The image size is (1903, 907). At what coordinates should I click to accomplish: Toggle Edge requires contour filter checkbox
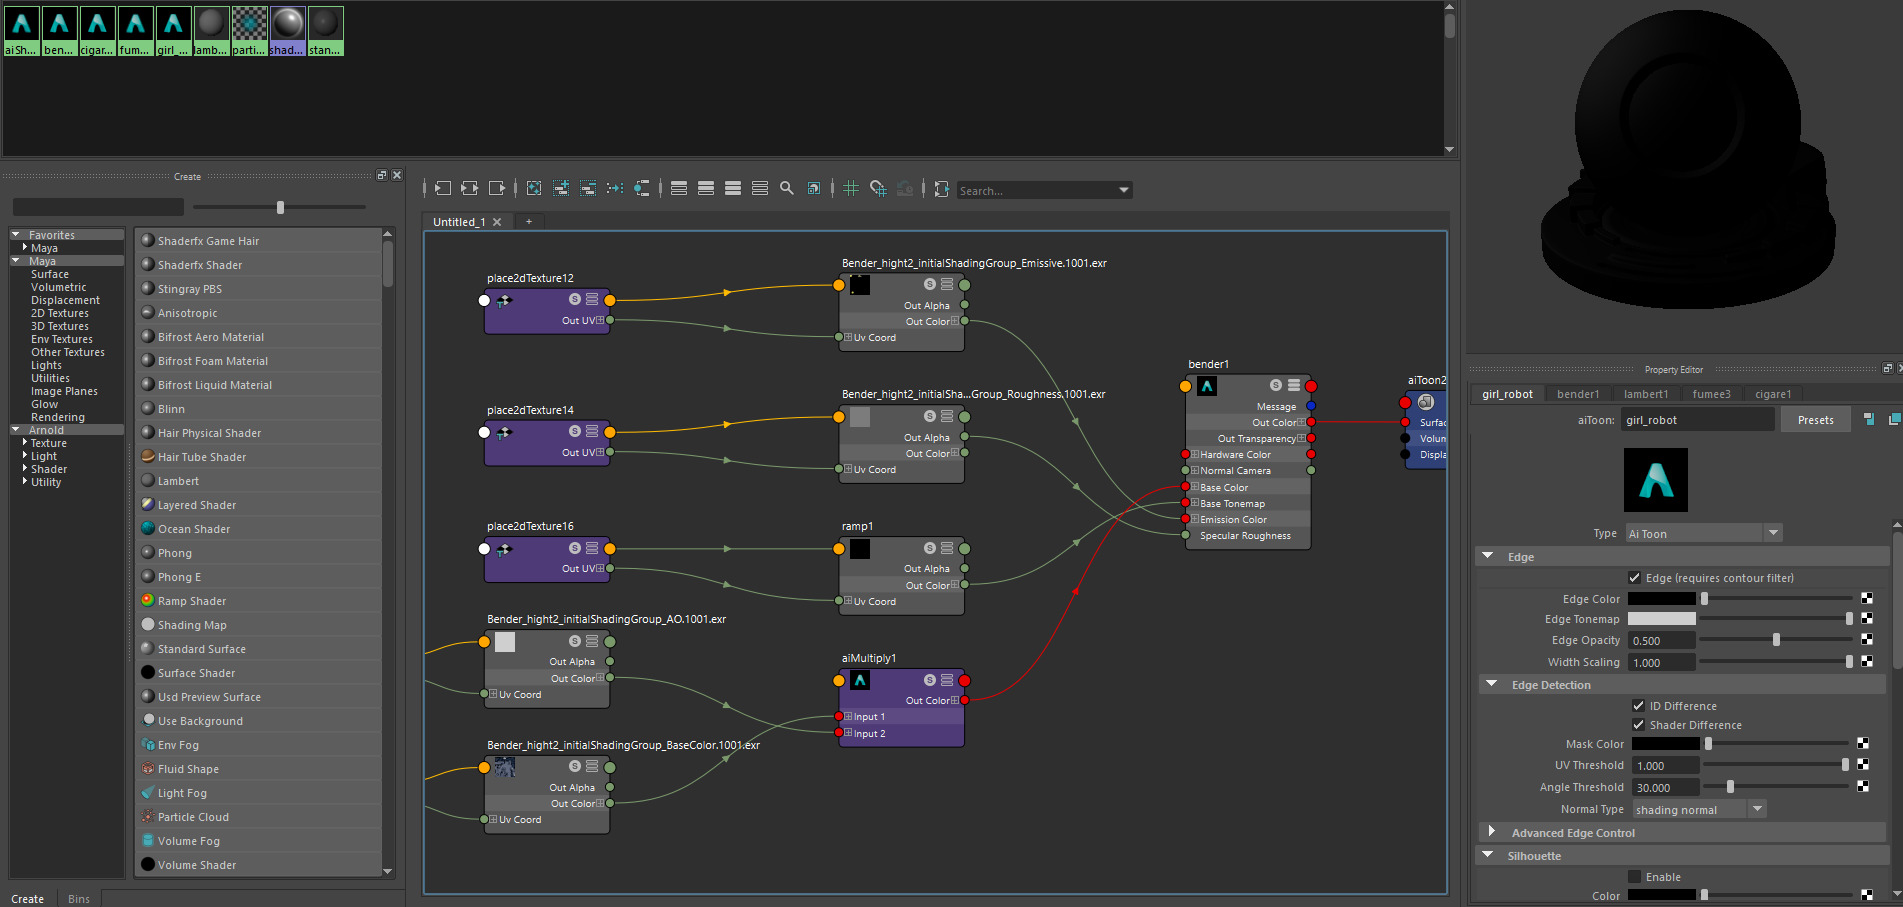(x=1634, y=578)
